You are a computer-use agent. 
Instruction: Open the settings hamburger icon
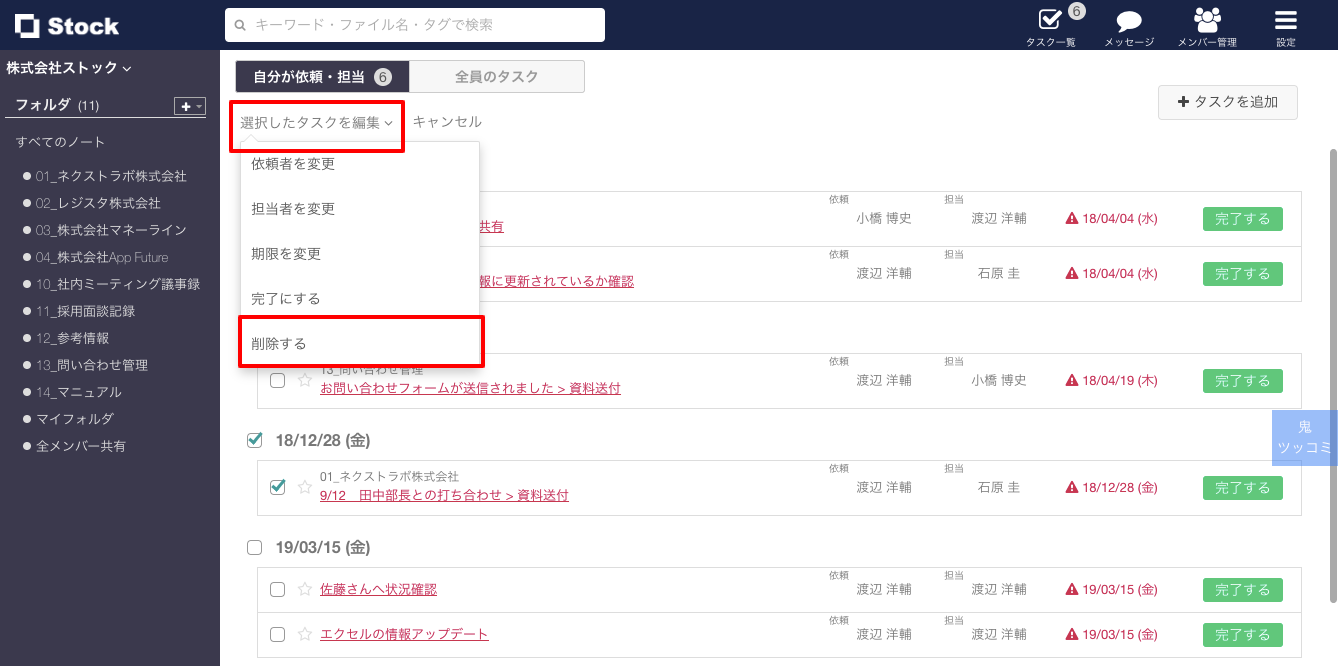1285,20
